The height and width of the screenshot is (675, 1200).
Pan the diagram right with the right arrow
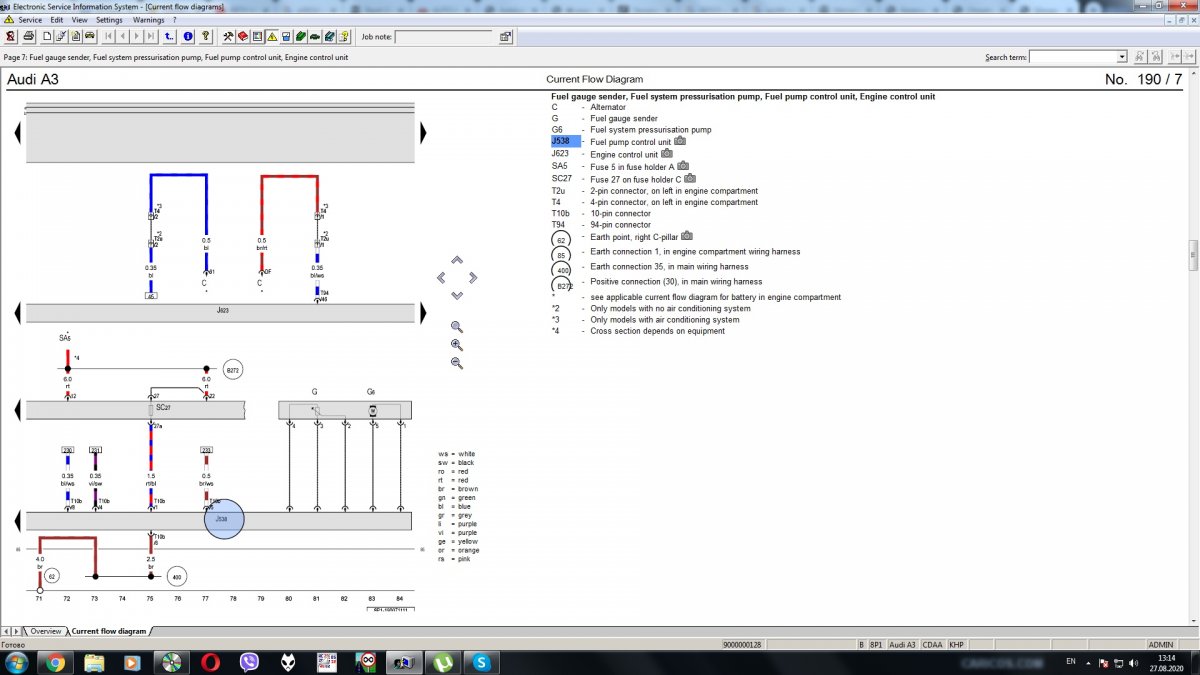point(473,278)
